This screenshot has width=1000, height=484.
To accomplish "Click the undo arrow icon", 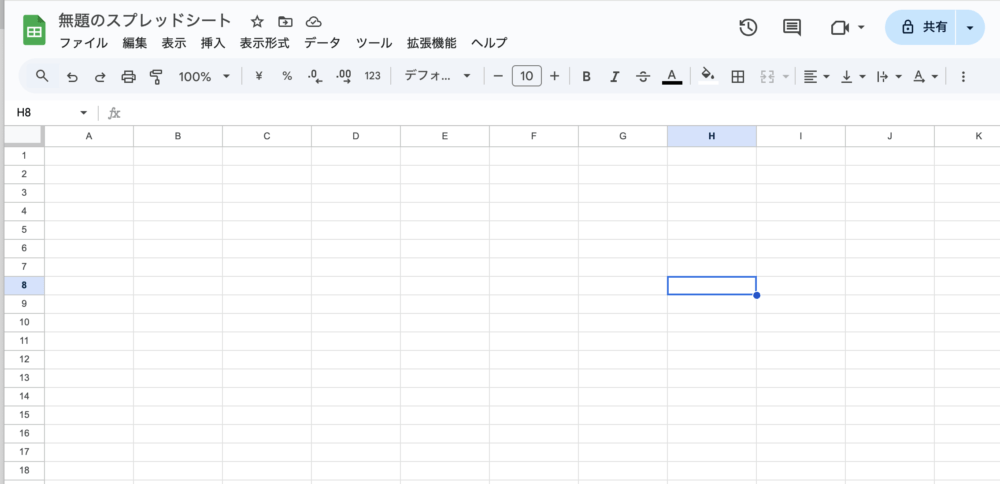I will 72,76.
